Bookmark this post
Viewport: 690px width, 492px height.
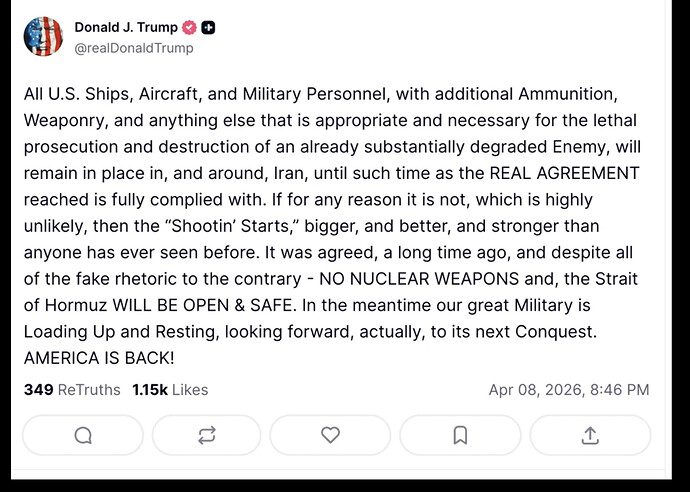pos(460,435)
